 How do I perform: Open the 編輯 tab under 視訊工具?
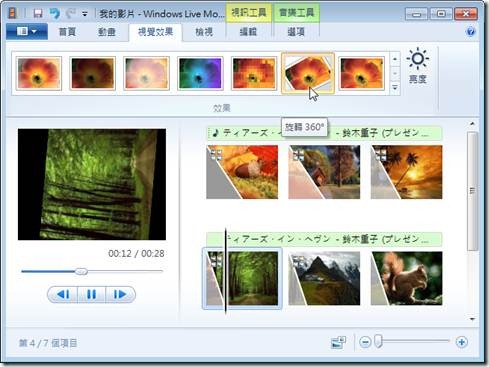pyautogui.click(x=248, y=32)
